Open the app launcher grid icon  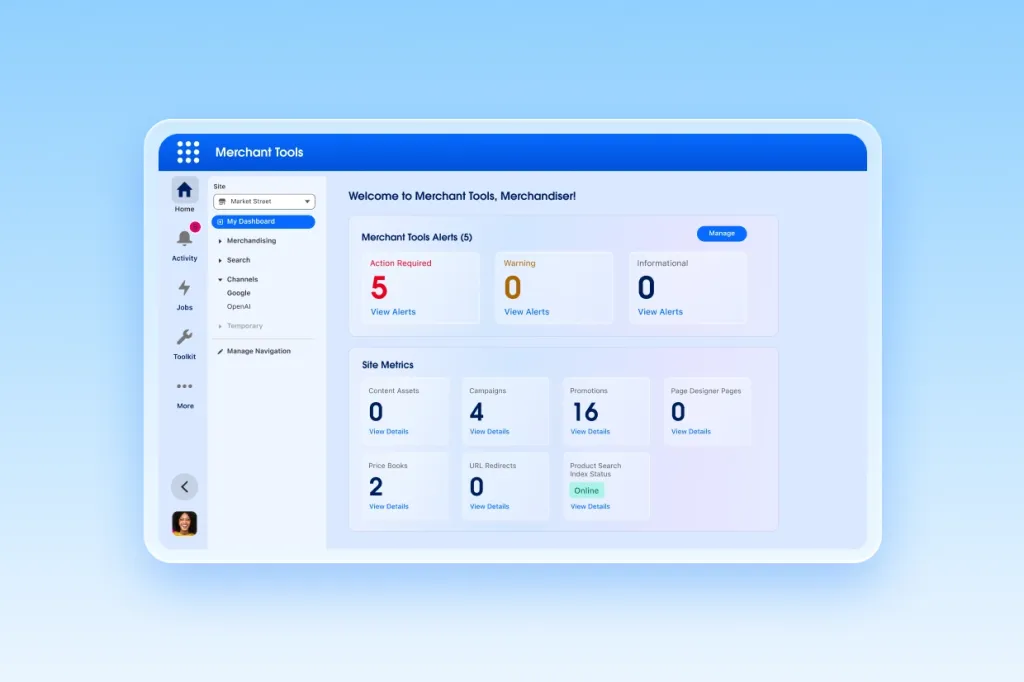point(188,152)
